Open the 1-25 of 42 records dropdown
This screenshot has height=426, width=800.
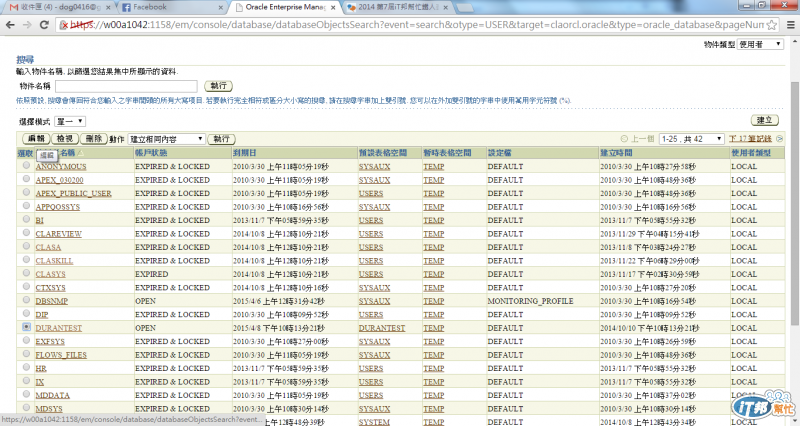691,139
